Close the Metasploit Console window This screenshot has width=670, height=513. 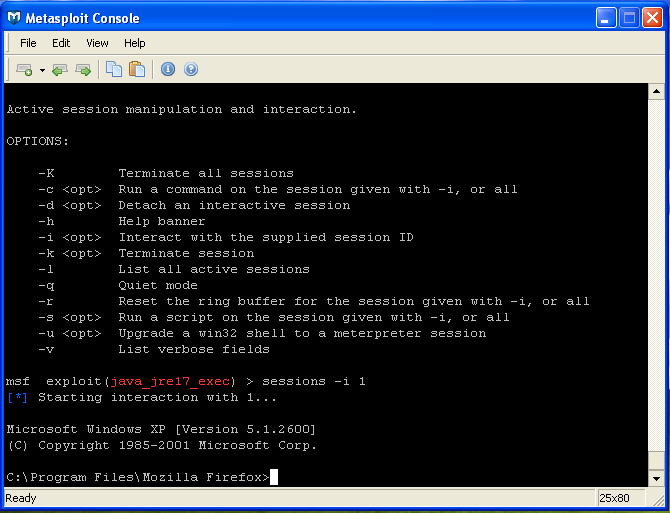[x=652, y=18]
